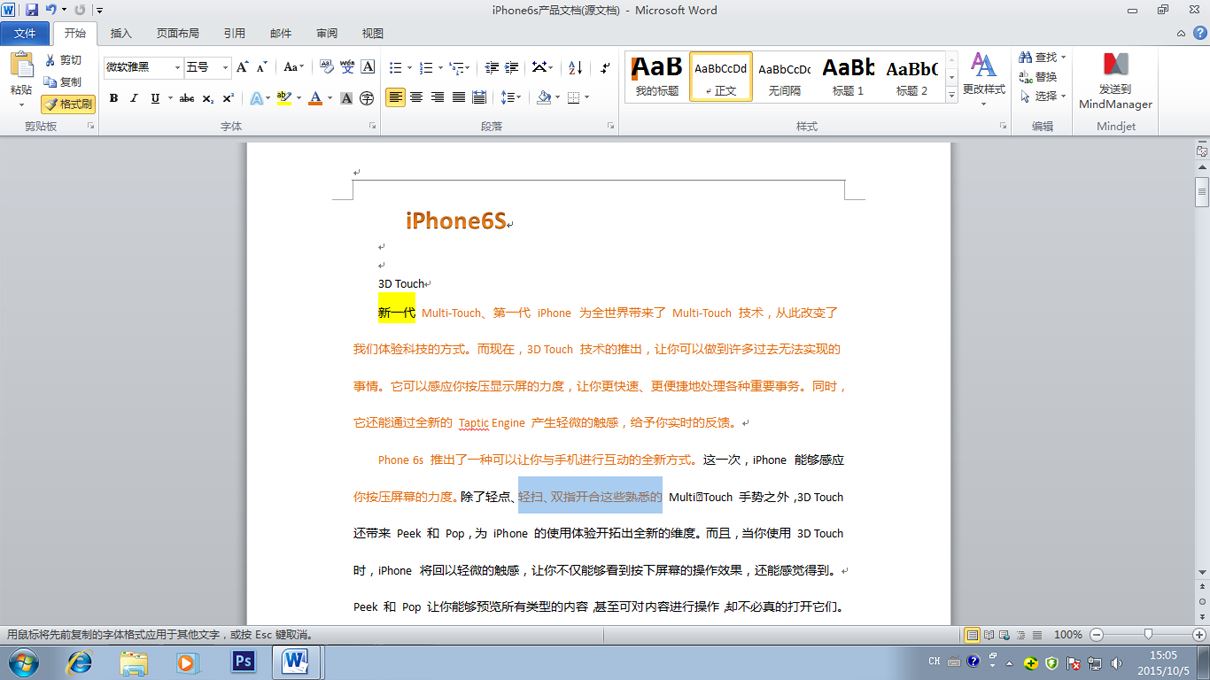Toggle the Format Painter (格式刷) button

pyautogui.click(x=68, y=103)
